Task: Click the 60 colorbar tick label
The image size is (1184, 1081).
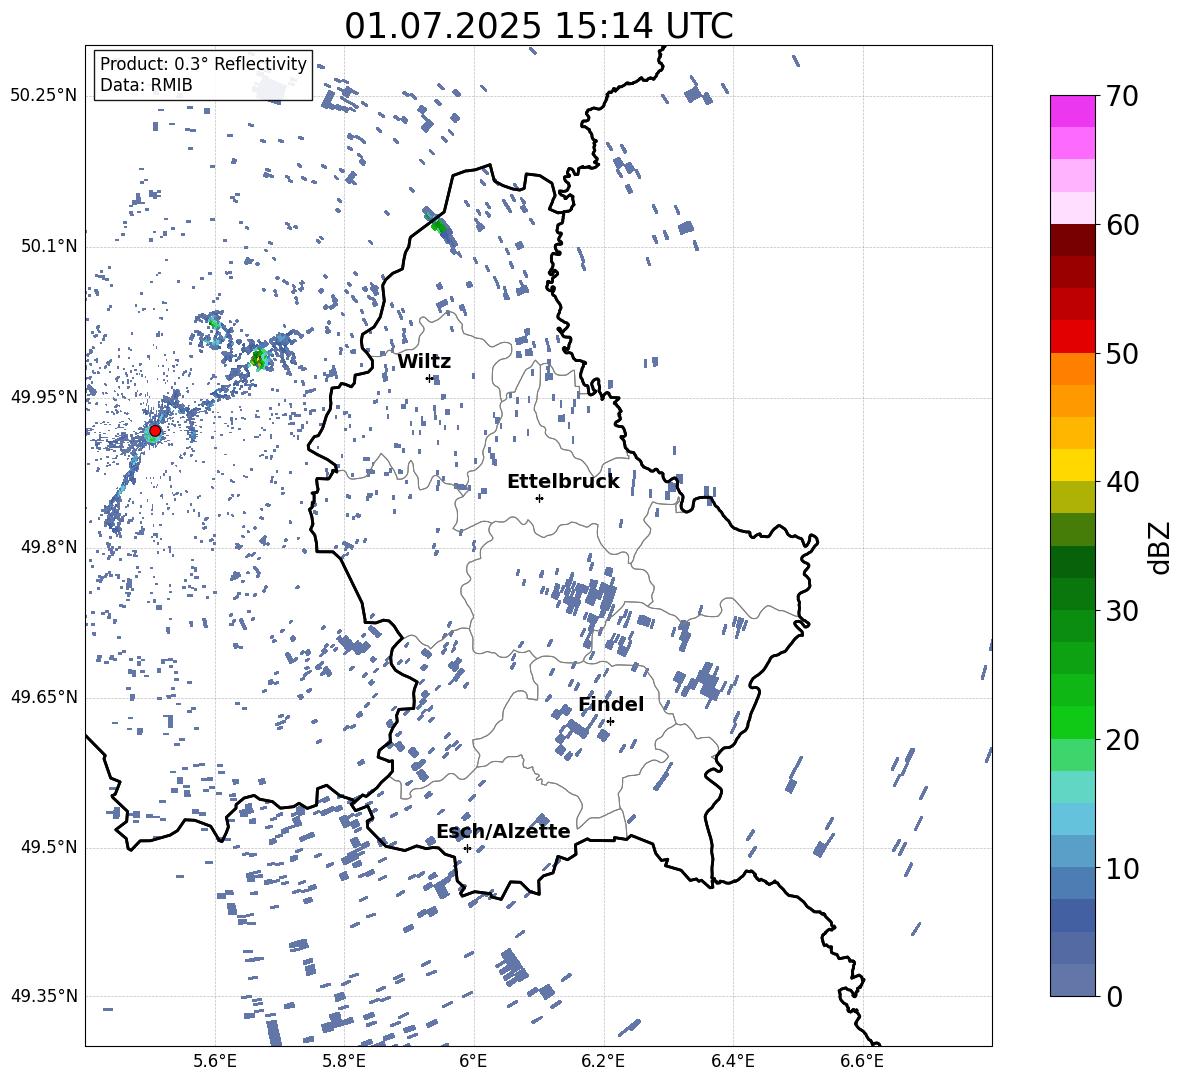Action: (x=1122, y=225)
